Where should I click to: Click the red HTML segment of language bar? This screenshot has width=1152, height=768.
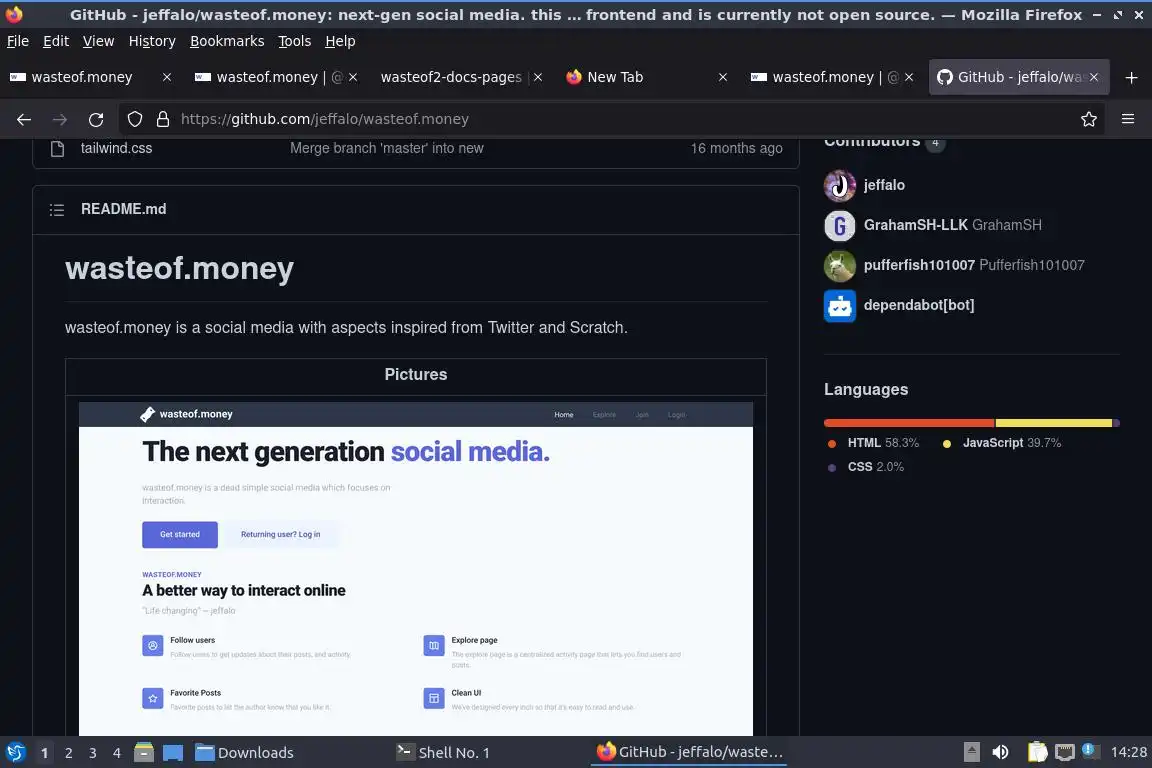909,423
